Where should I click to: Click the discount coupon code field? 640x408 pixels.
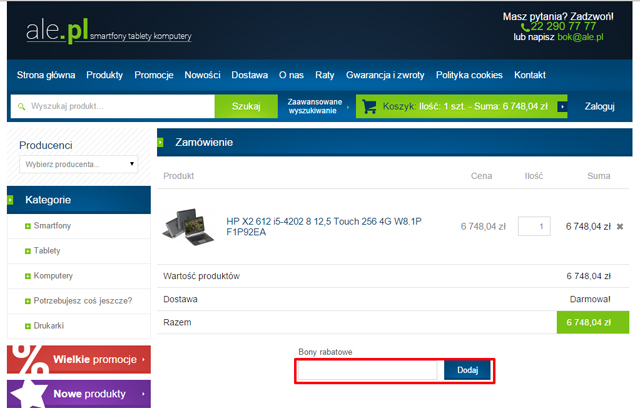(x=368, y=370)
